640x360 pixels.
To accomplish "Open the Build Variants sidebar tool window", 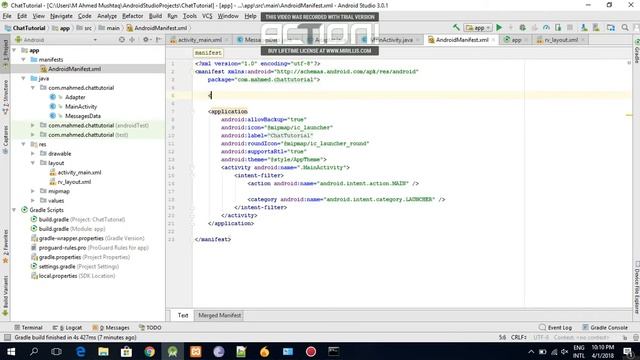I will point(5,295).
